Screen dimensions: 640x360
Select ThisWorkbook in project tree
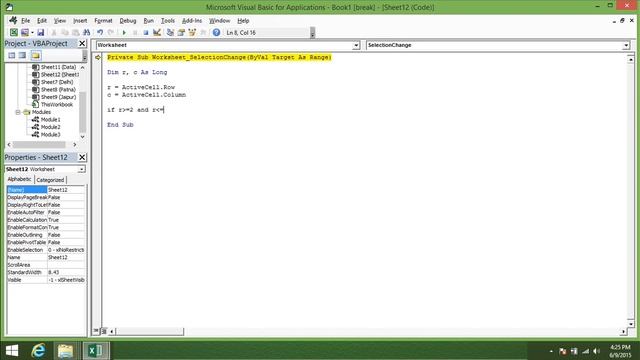pos(57,104)
